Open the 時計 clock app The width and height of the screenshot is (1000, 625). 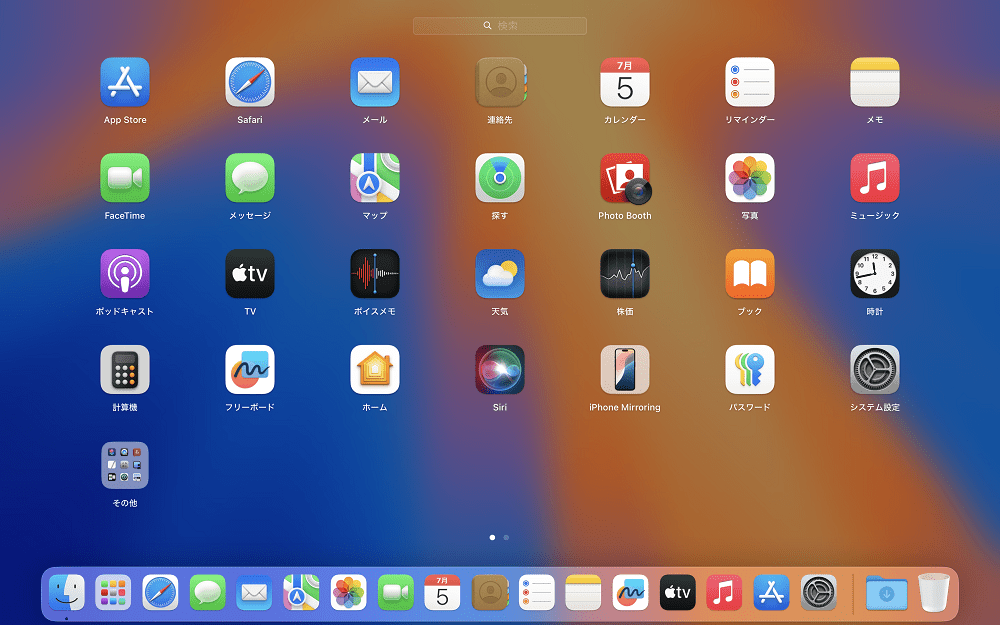[x=875, y=274]
